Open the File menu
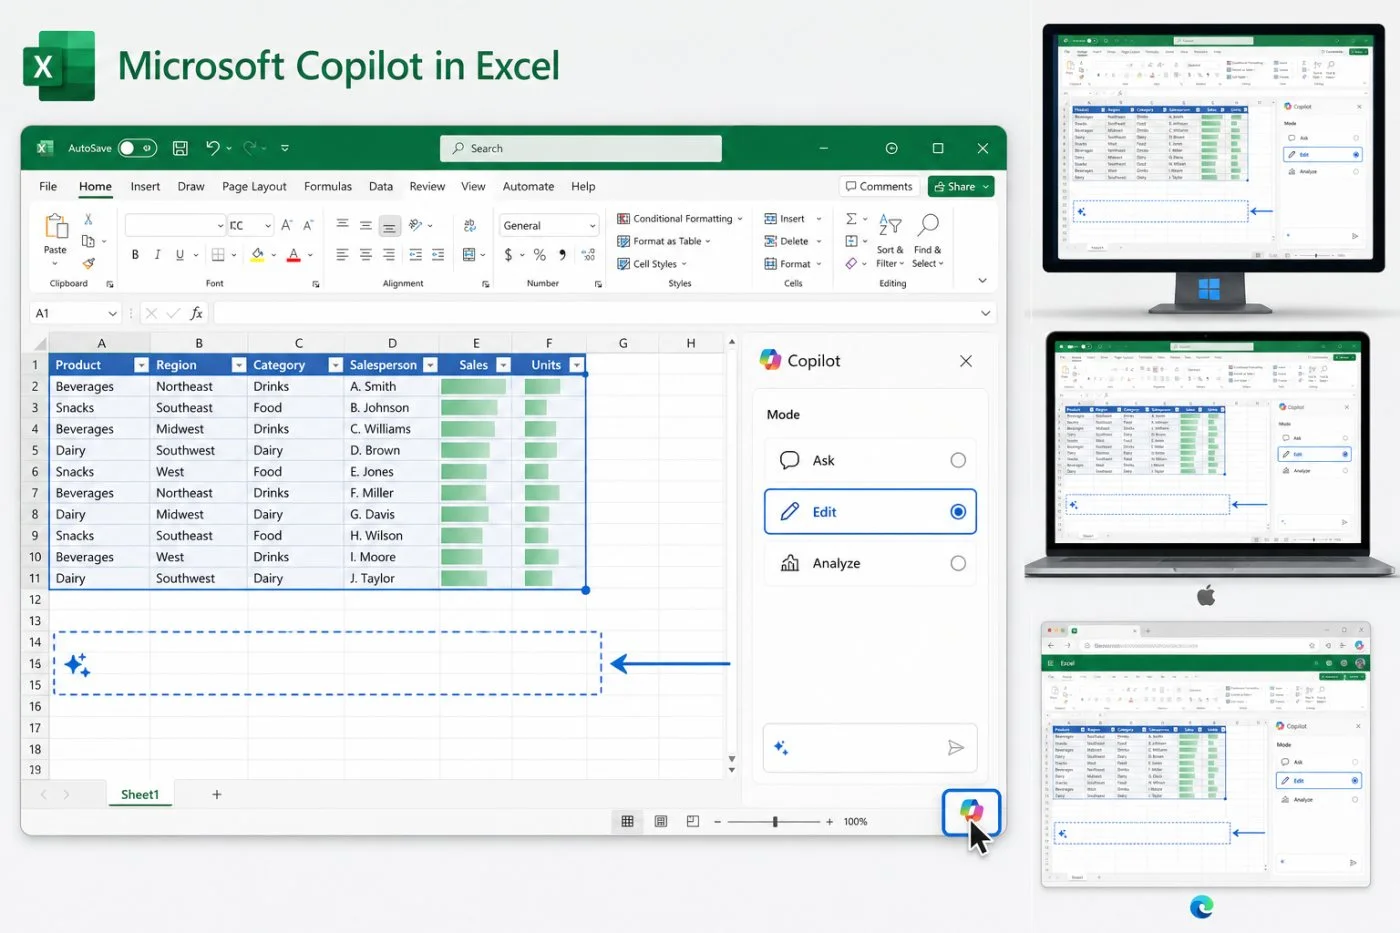The height and width of the screenshot is (933, 1400). (48, 186)
